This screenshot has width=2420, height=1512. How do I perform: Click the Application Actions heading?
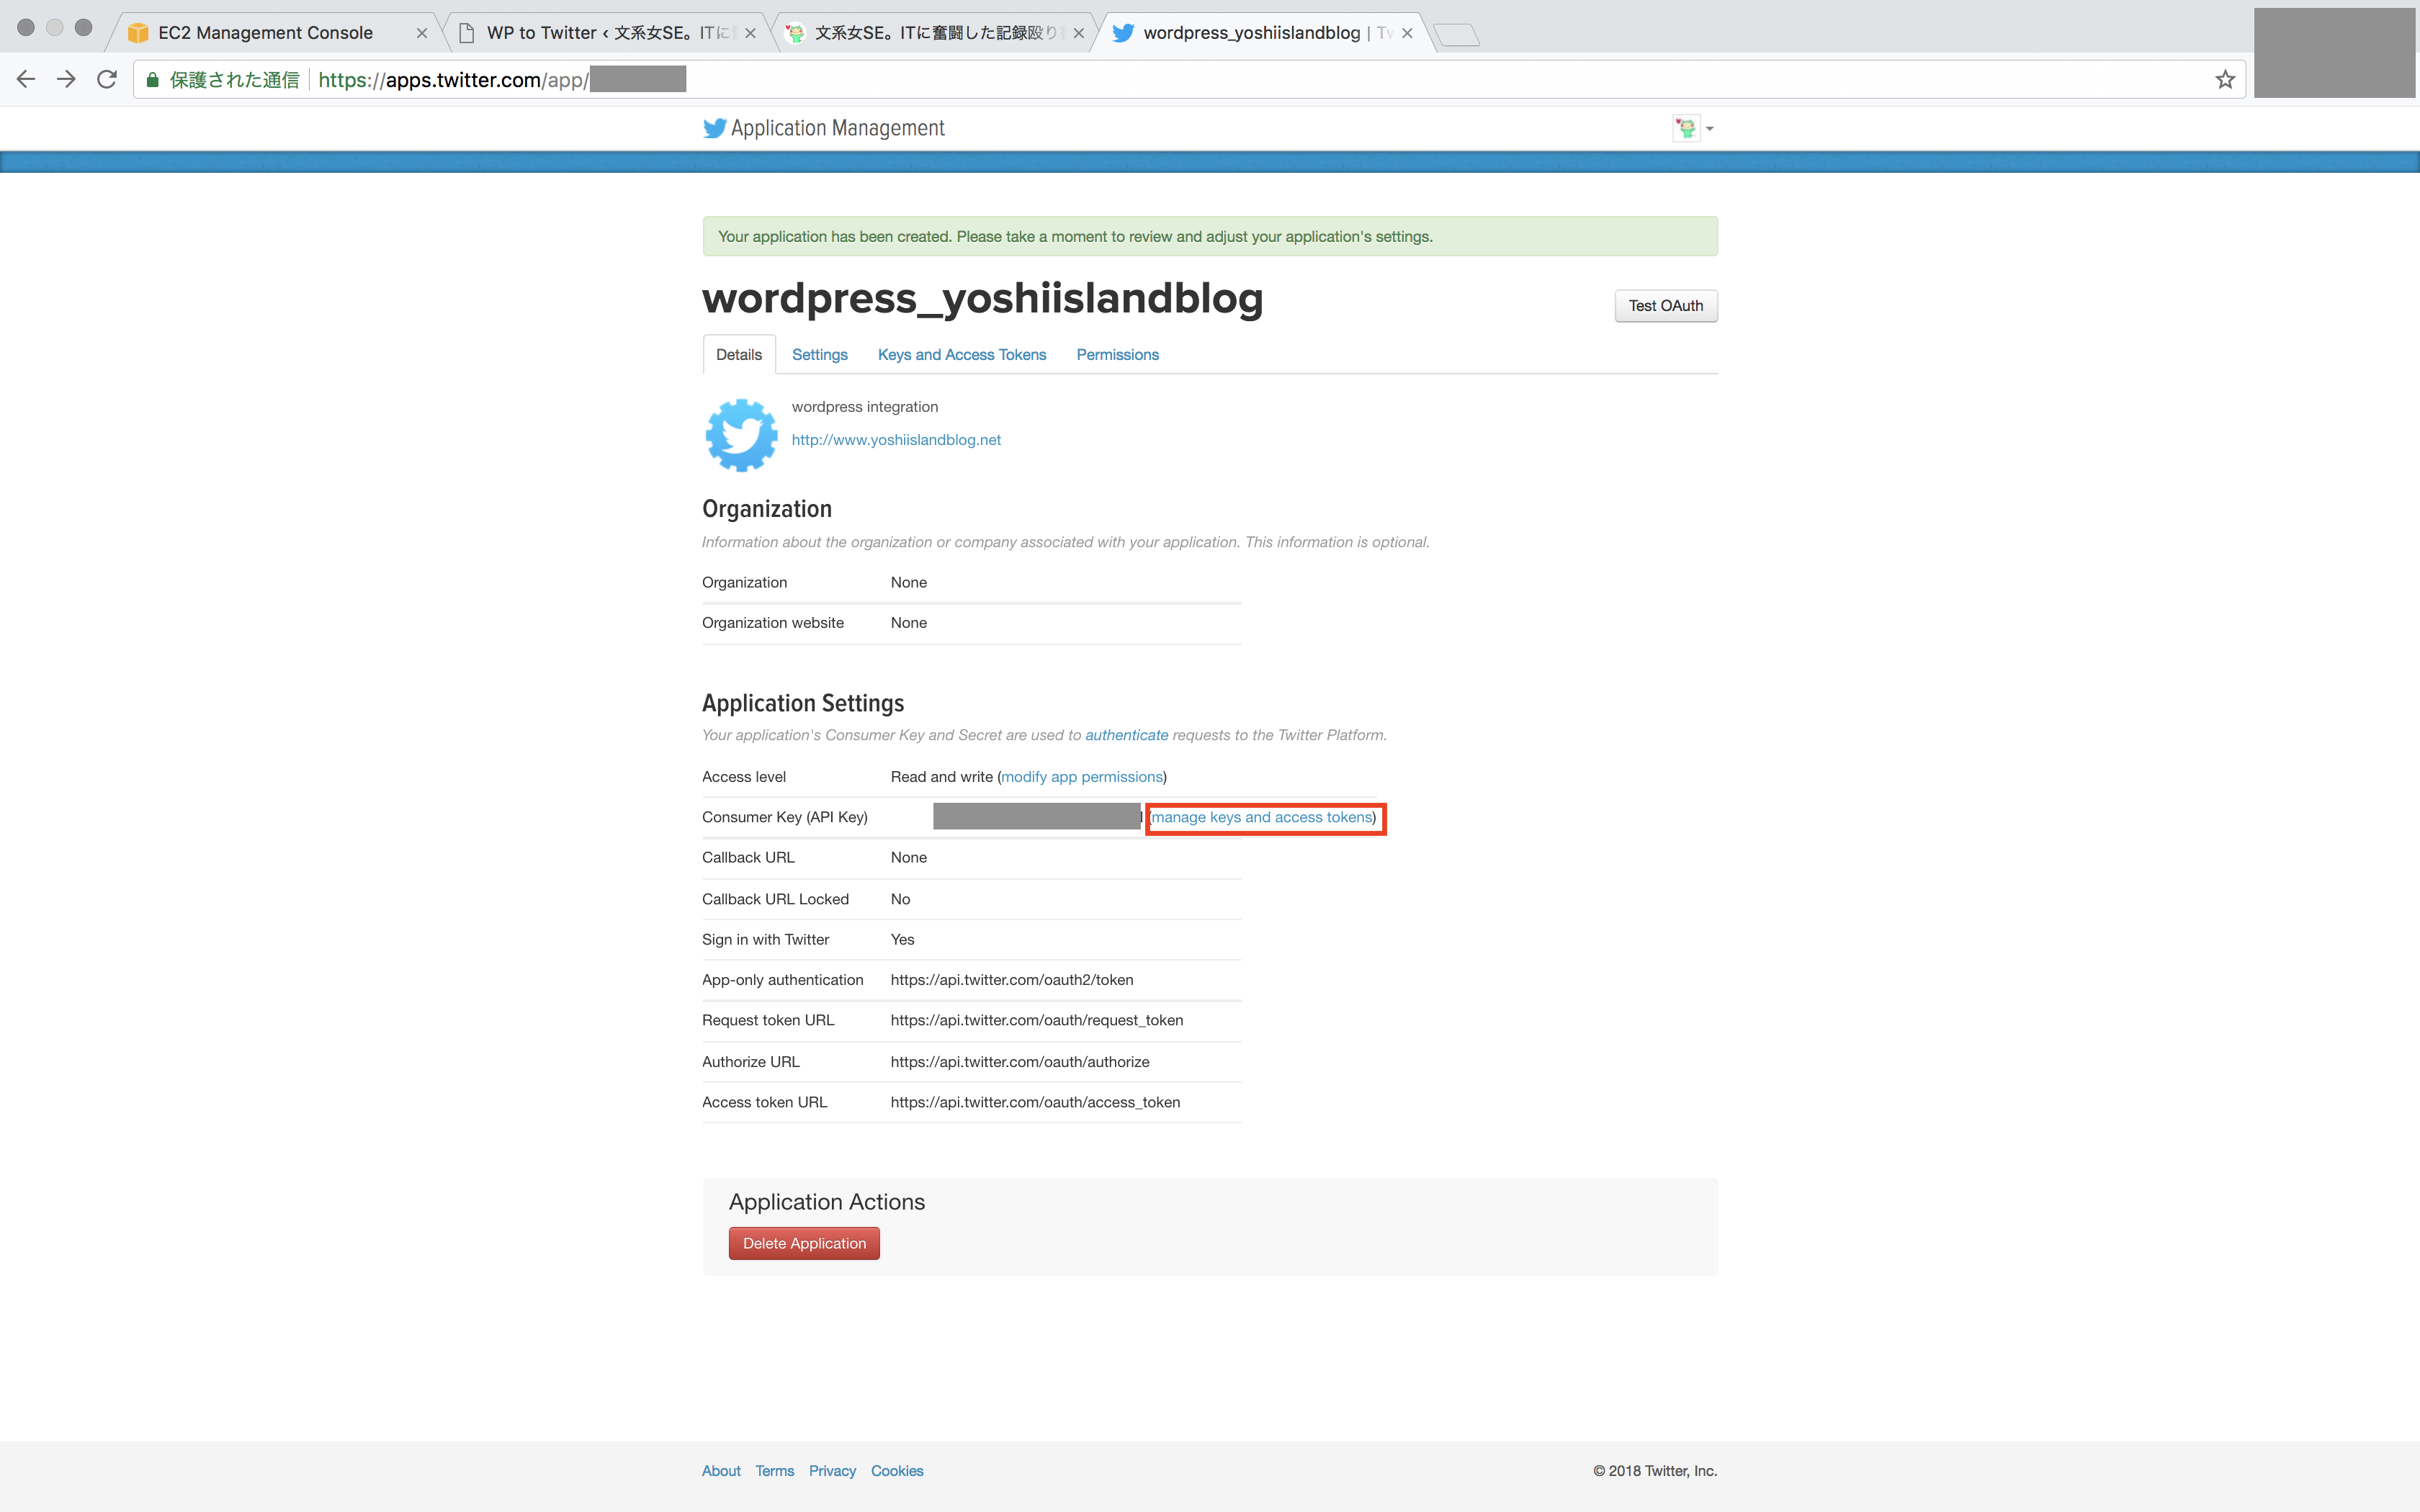pyautogui.click(x=827, y=1202)
